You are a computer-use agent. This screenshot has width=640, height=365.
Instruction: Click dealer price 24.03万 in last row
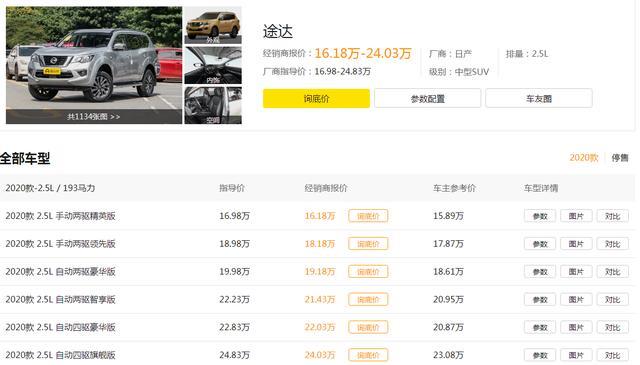click(x=320, y=354)
